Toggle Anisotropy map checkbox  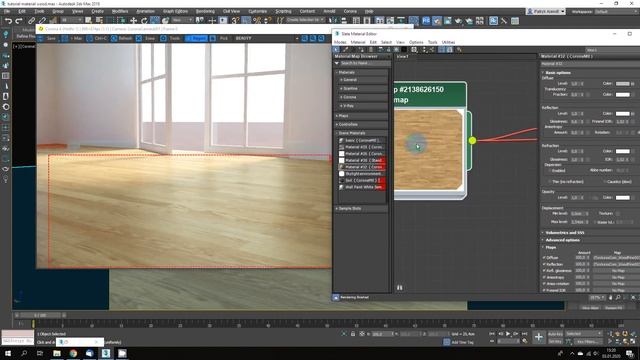pyautogui.click(x=544, y=277)
